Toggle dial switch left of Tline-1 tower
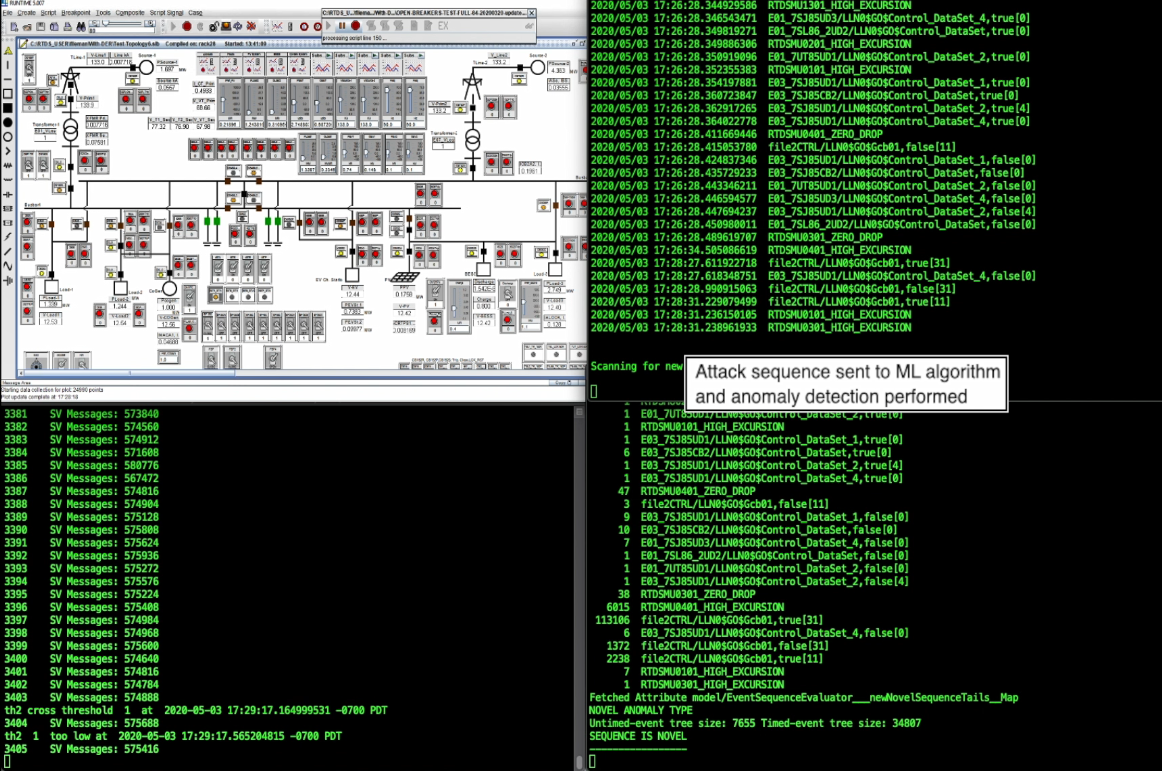1162x771 pixels. point(29,69)
